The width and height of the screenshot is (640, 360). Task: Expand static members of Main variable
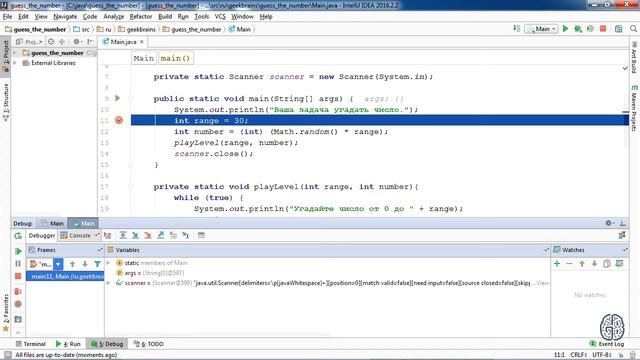coord(109,263)
